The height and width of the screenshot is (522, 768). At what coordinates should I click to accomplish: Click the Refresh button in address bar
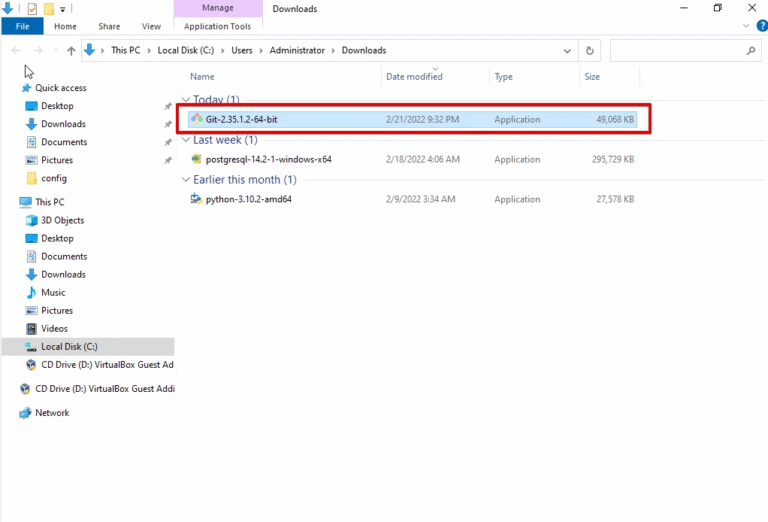(x=590, y=50)
